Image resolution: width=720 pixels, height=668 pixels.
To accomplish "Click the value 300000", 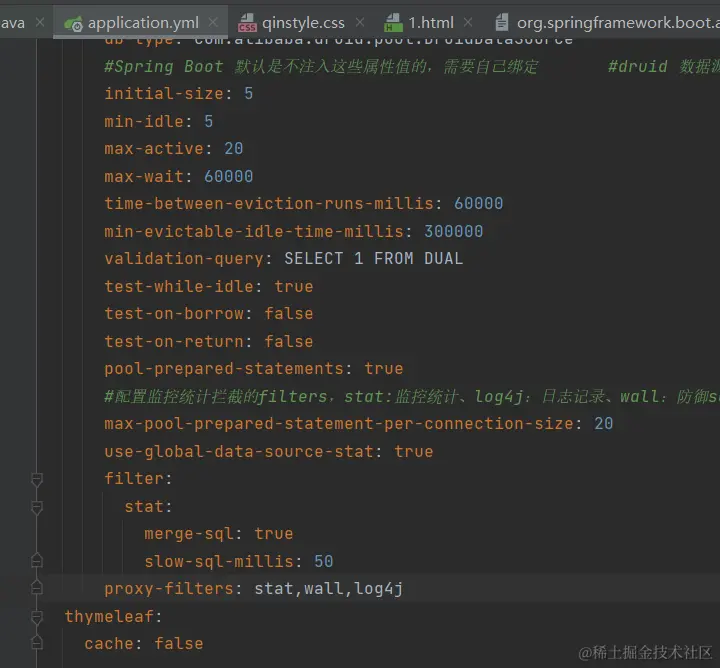I will 453,231.
